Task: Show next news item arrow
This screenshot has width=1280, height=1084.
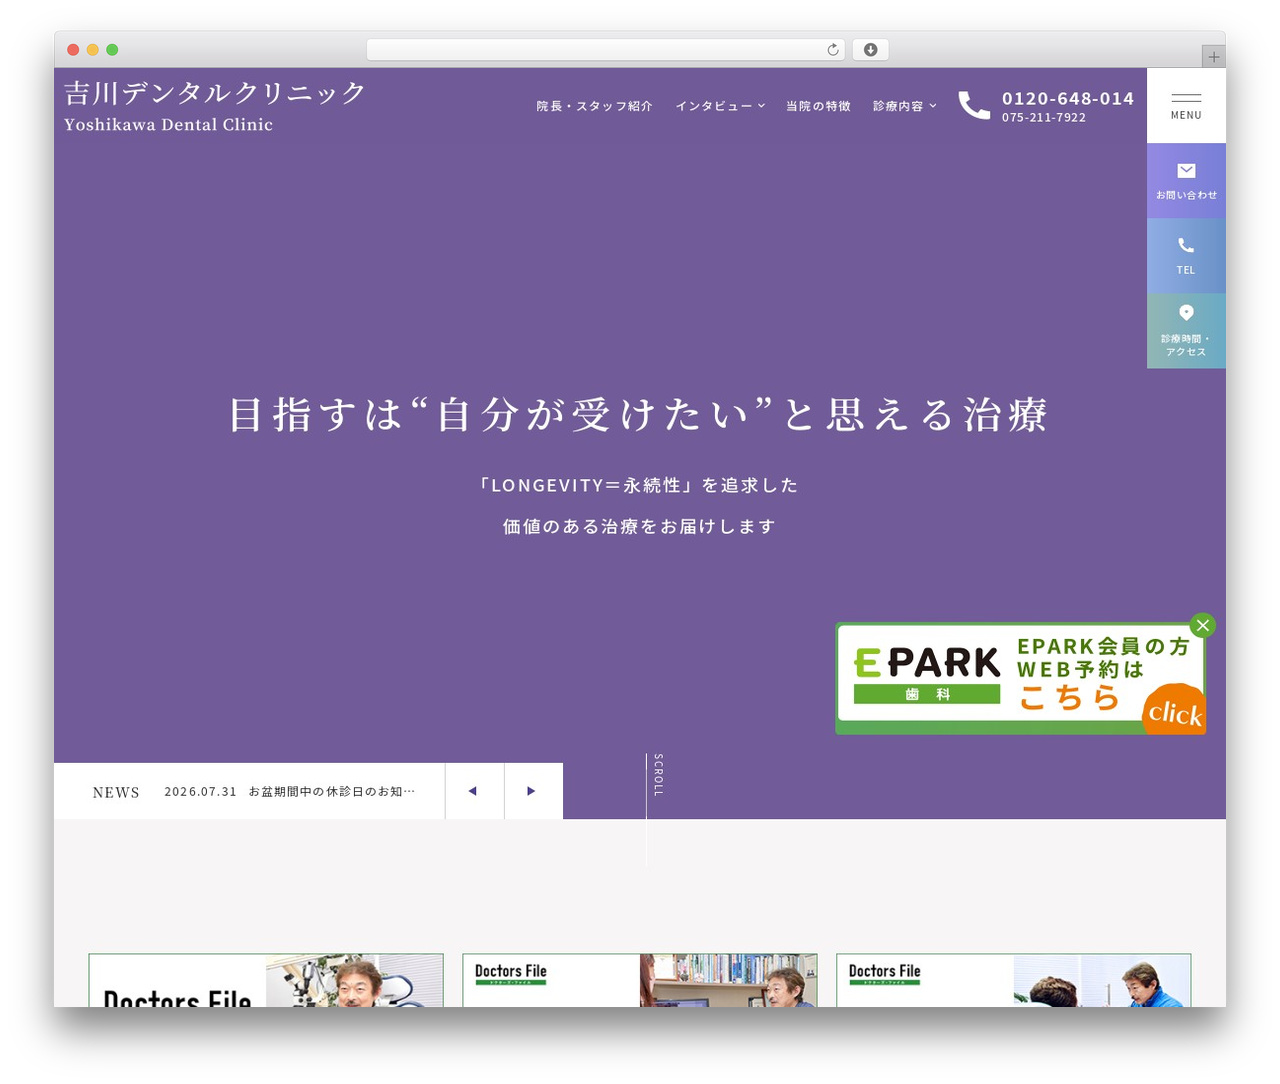Action: [533, 791]
